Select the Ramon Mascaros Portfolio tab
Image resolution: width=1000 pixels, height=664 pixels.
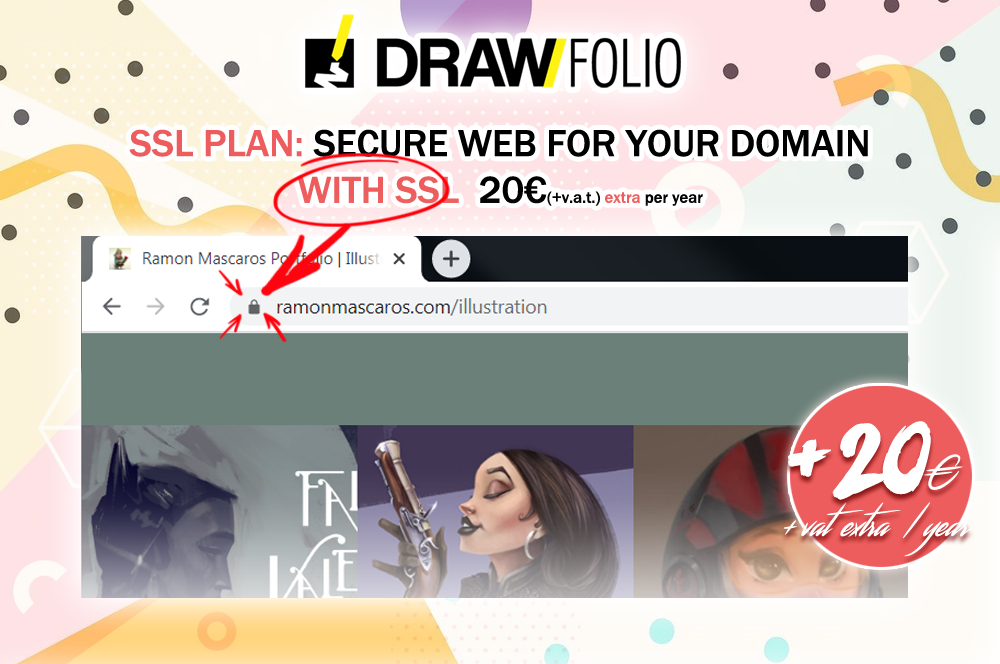tap(255, 258)
